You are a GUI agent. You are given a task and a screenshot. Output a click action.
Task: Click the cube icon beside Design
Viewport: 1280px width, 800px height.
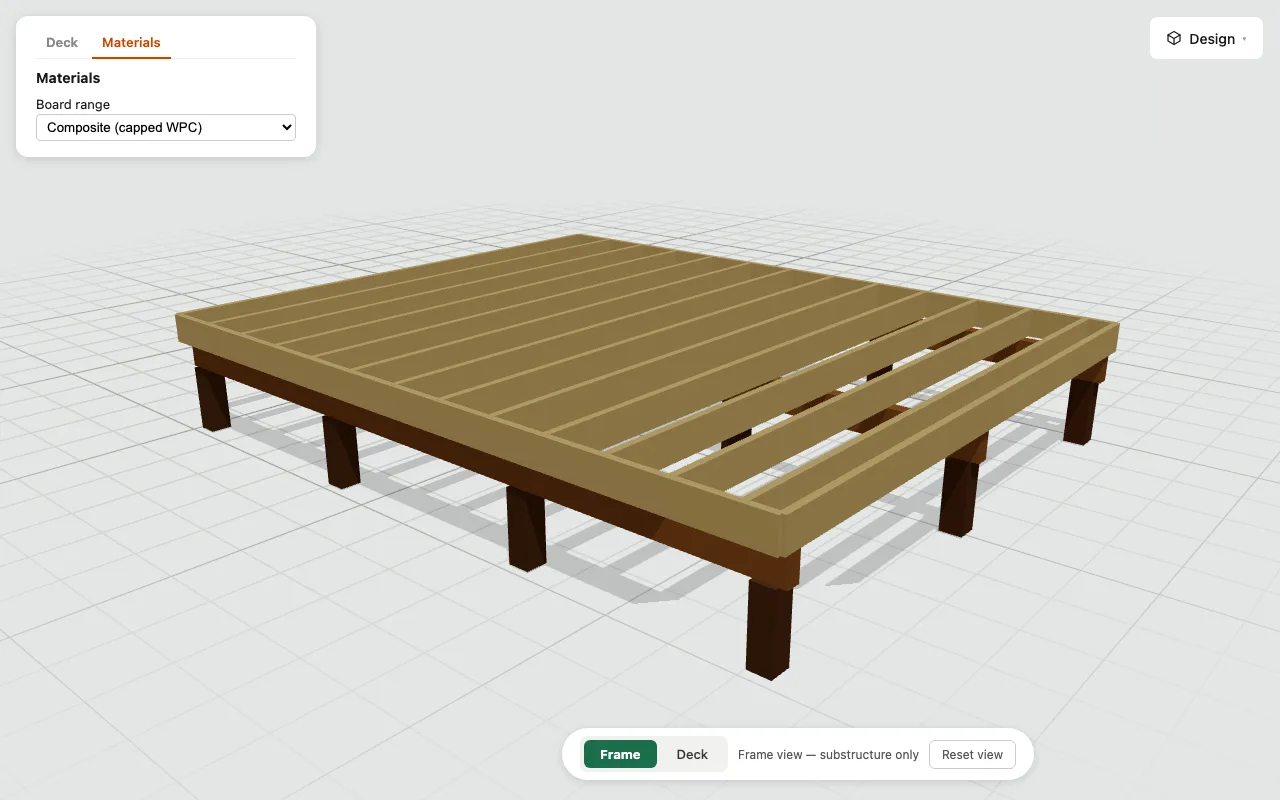pos(1174,39)
